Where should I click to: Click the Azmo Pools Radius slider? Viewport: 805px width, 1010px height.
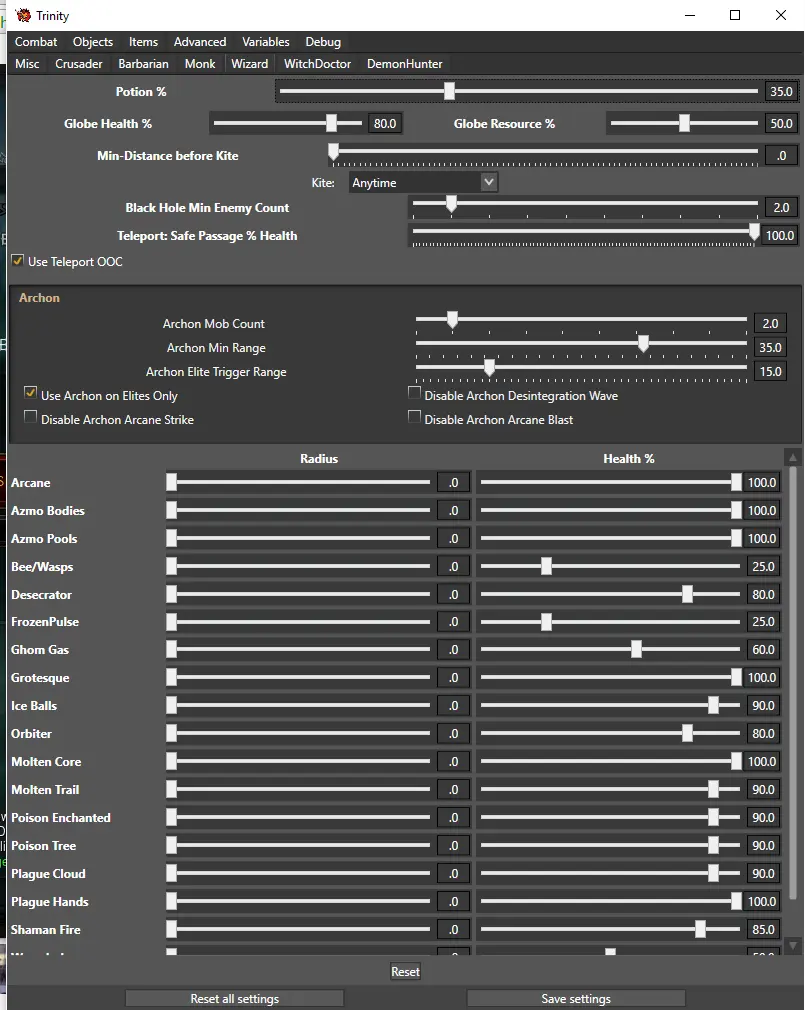(298, 538)
